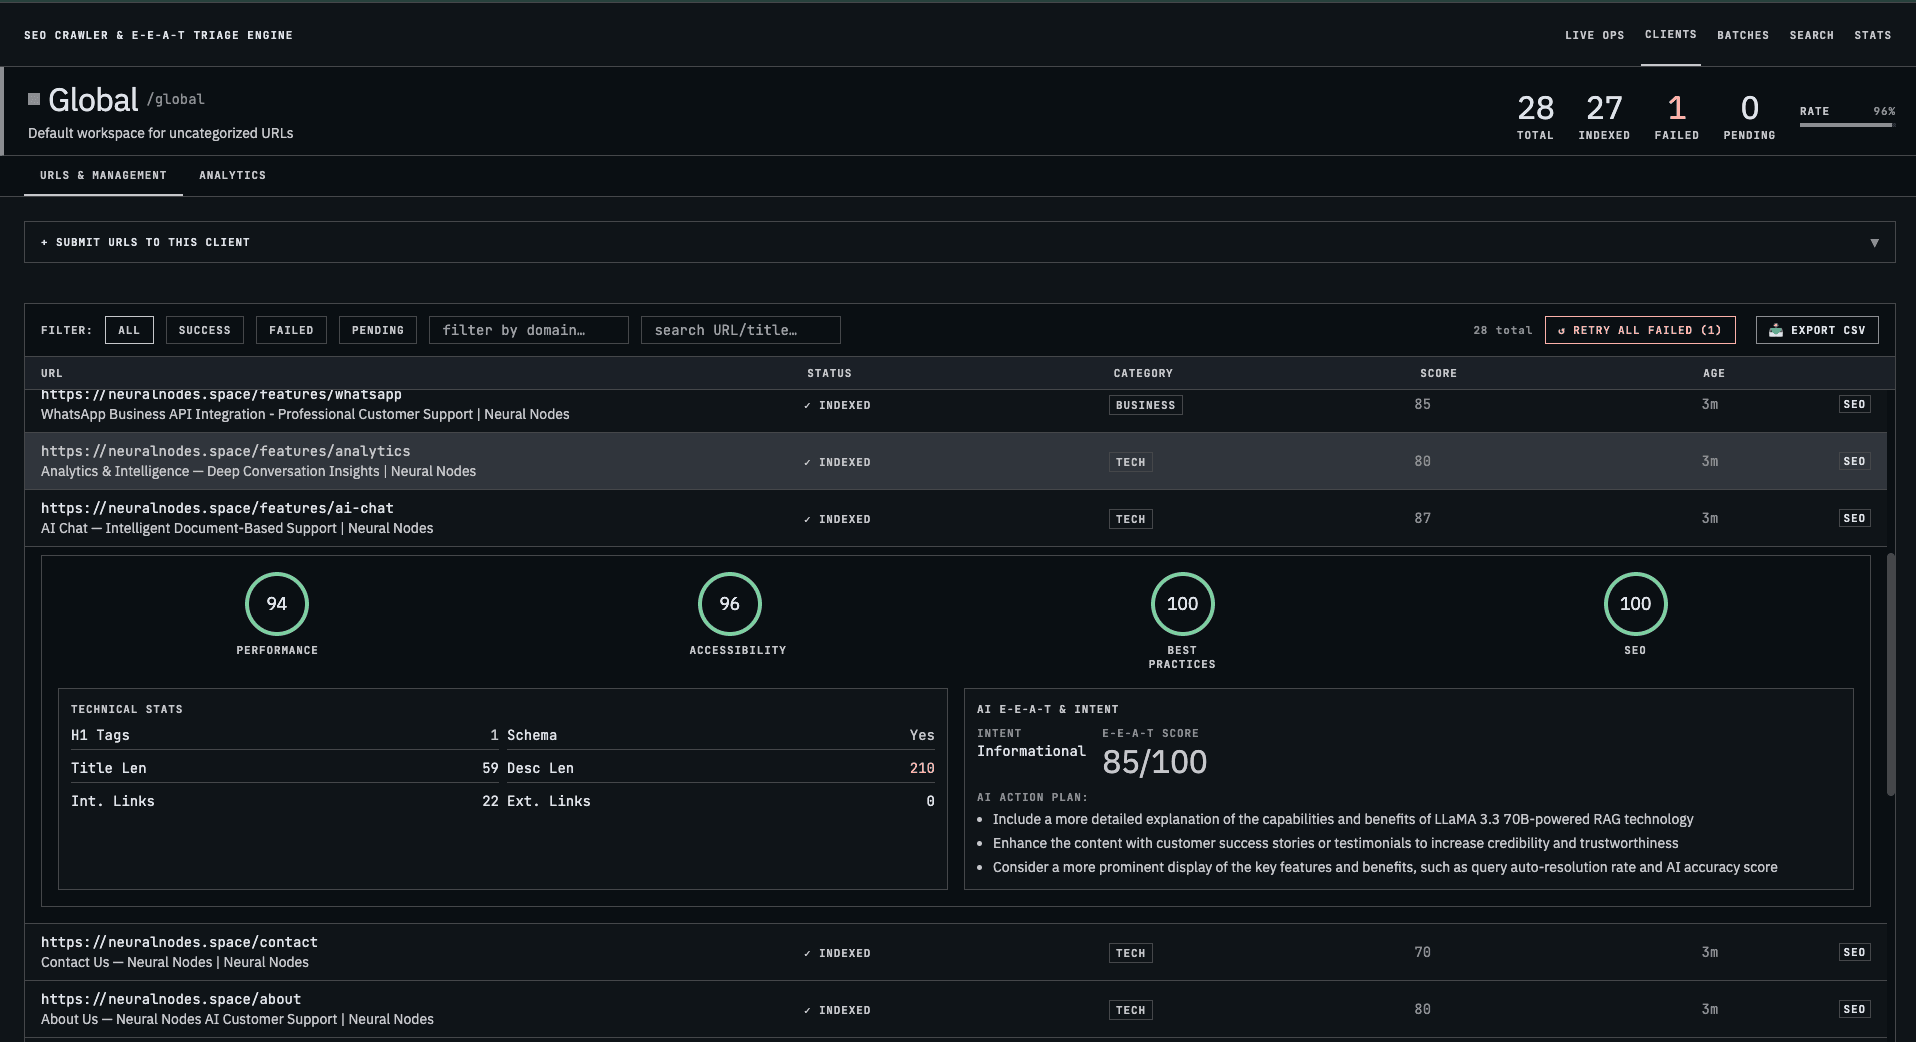Open Search from the top navigation
The height and width of the screenshot is (1042, 1916).
click(x=1811, y=35)
